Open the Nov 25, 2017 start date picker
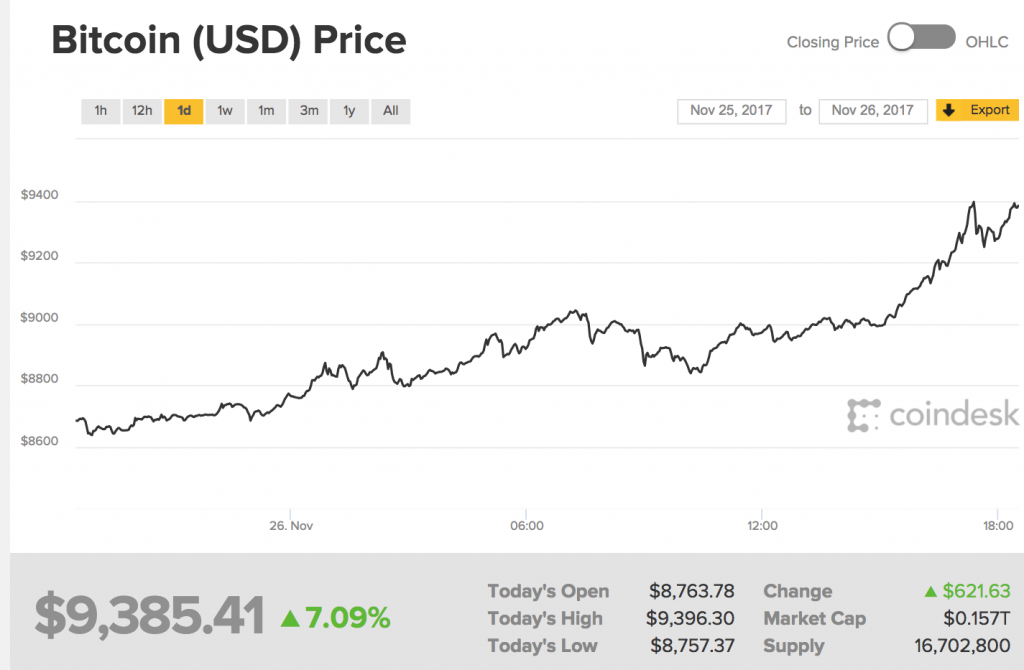The image size is (1024, 670). 731,111
